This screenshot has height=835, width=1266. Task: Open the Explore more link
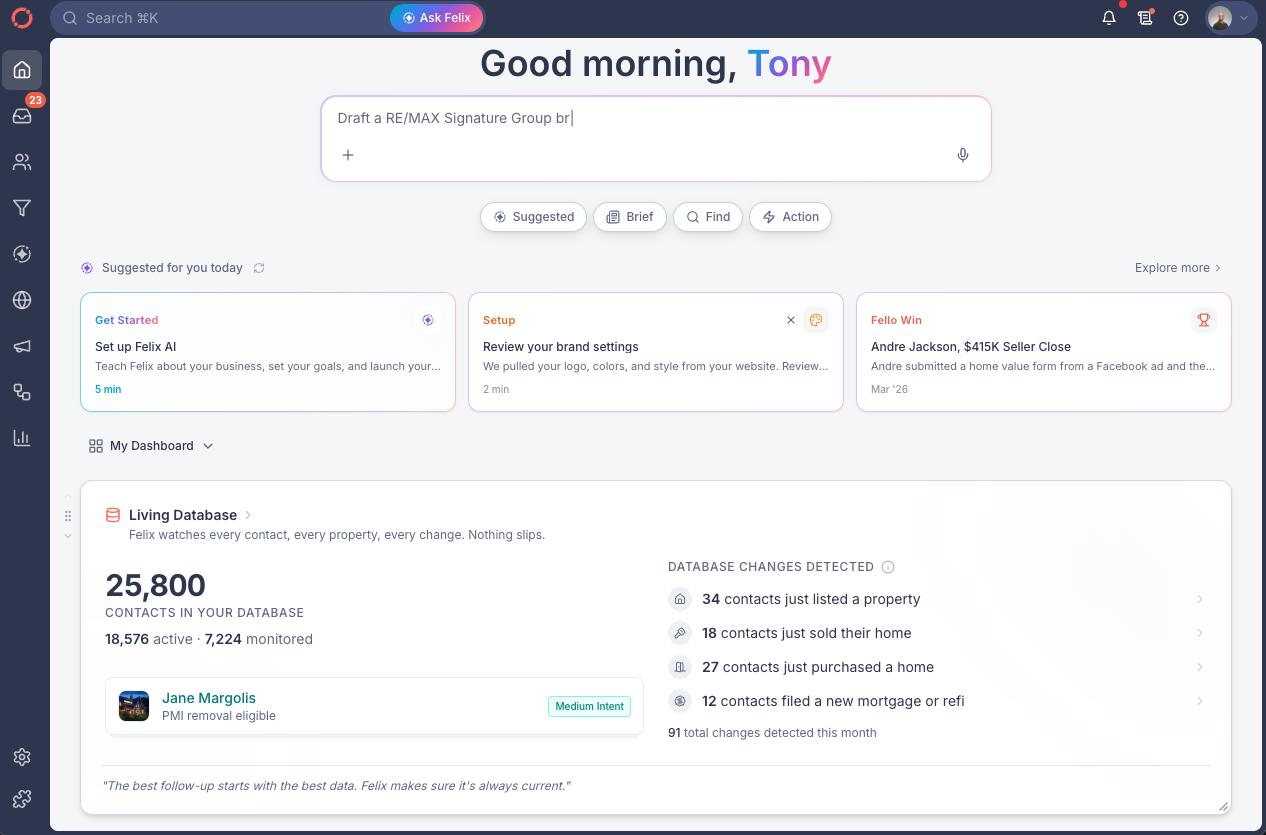tap(1178, 268)
